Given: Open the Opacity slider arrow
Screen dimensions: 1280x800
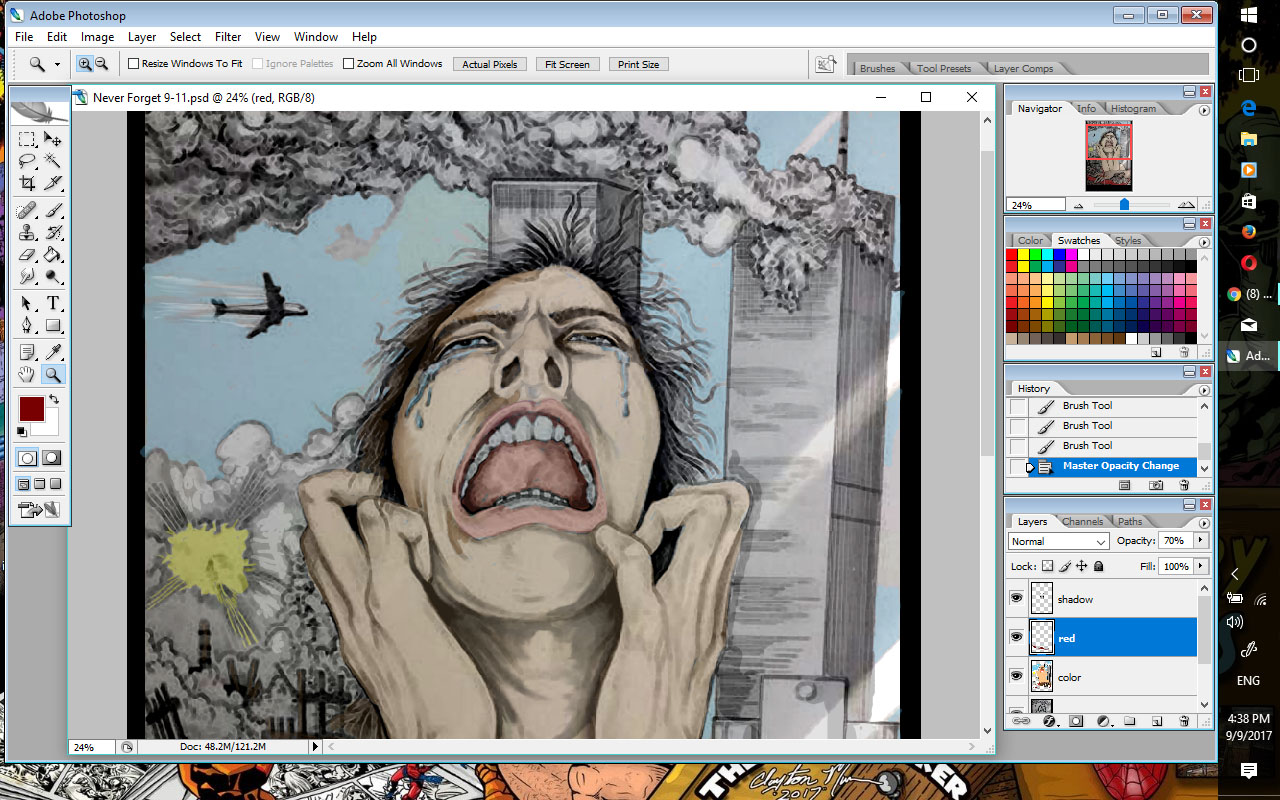Looking at the screenshot, I should (1201, 541).
